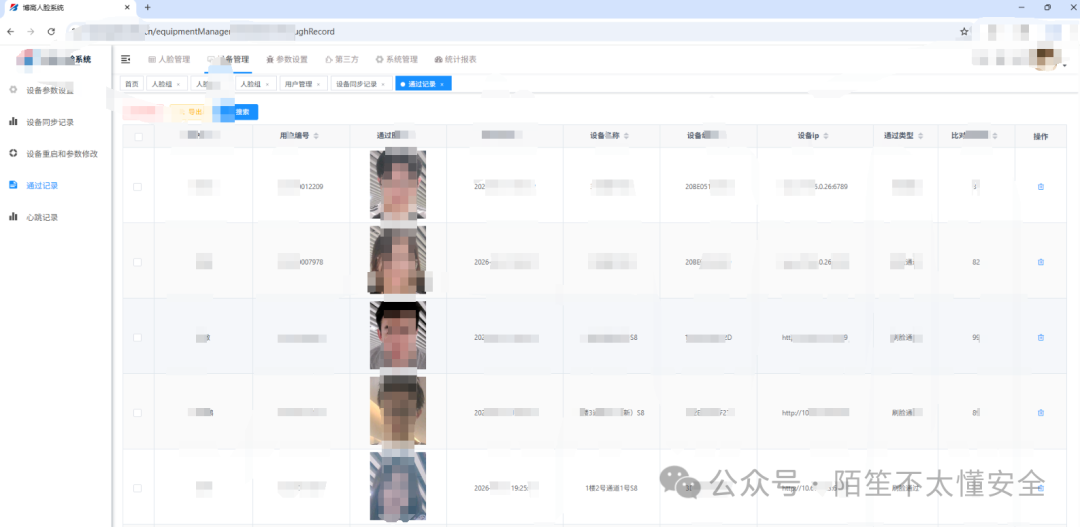Screen dimensions: 1080x527
Task: Close the 设备同步记录 page tab
Action: (382, 84)
